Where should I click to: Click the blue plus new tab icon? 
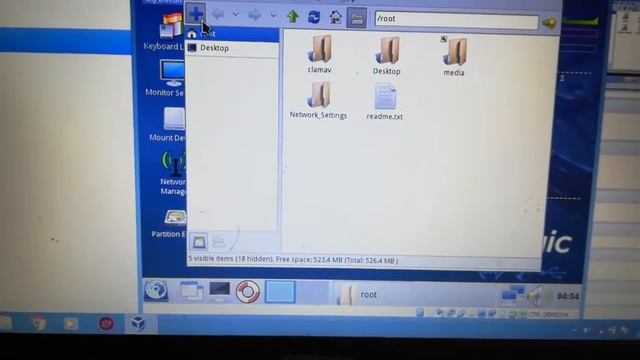196,14
